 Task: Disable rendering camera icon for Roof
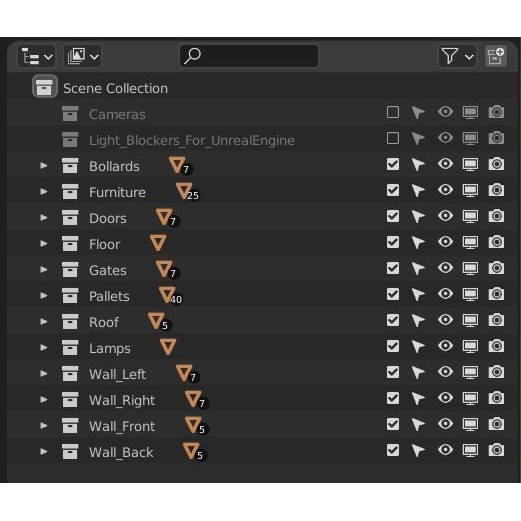click(x=496, y=320)
